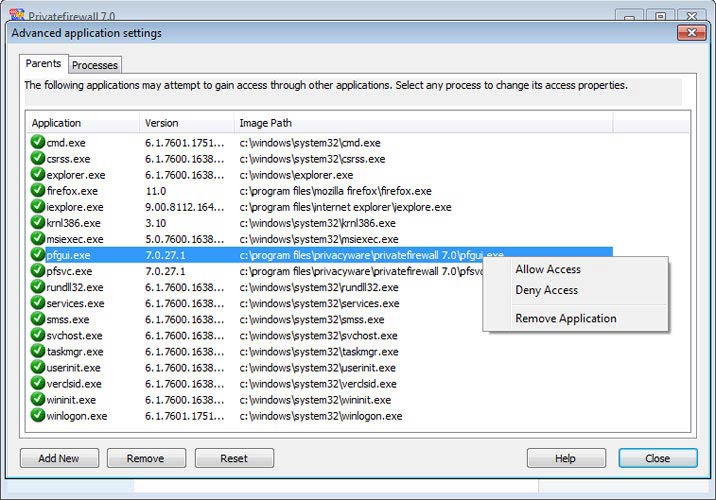Viewport: 716px width, 500px height.
Task: Click the green check icon beside explorer.exe
Action: coord(37,174)
